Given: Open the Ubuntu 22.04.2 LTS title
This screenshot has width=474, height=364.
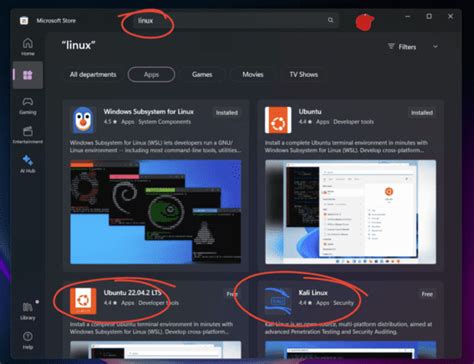Looking at the screenshot, I should pos(132,293).
